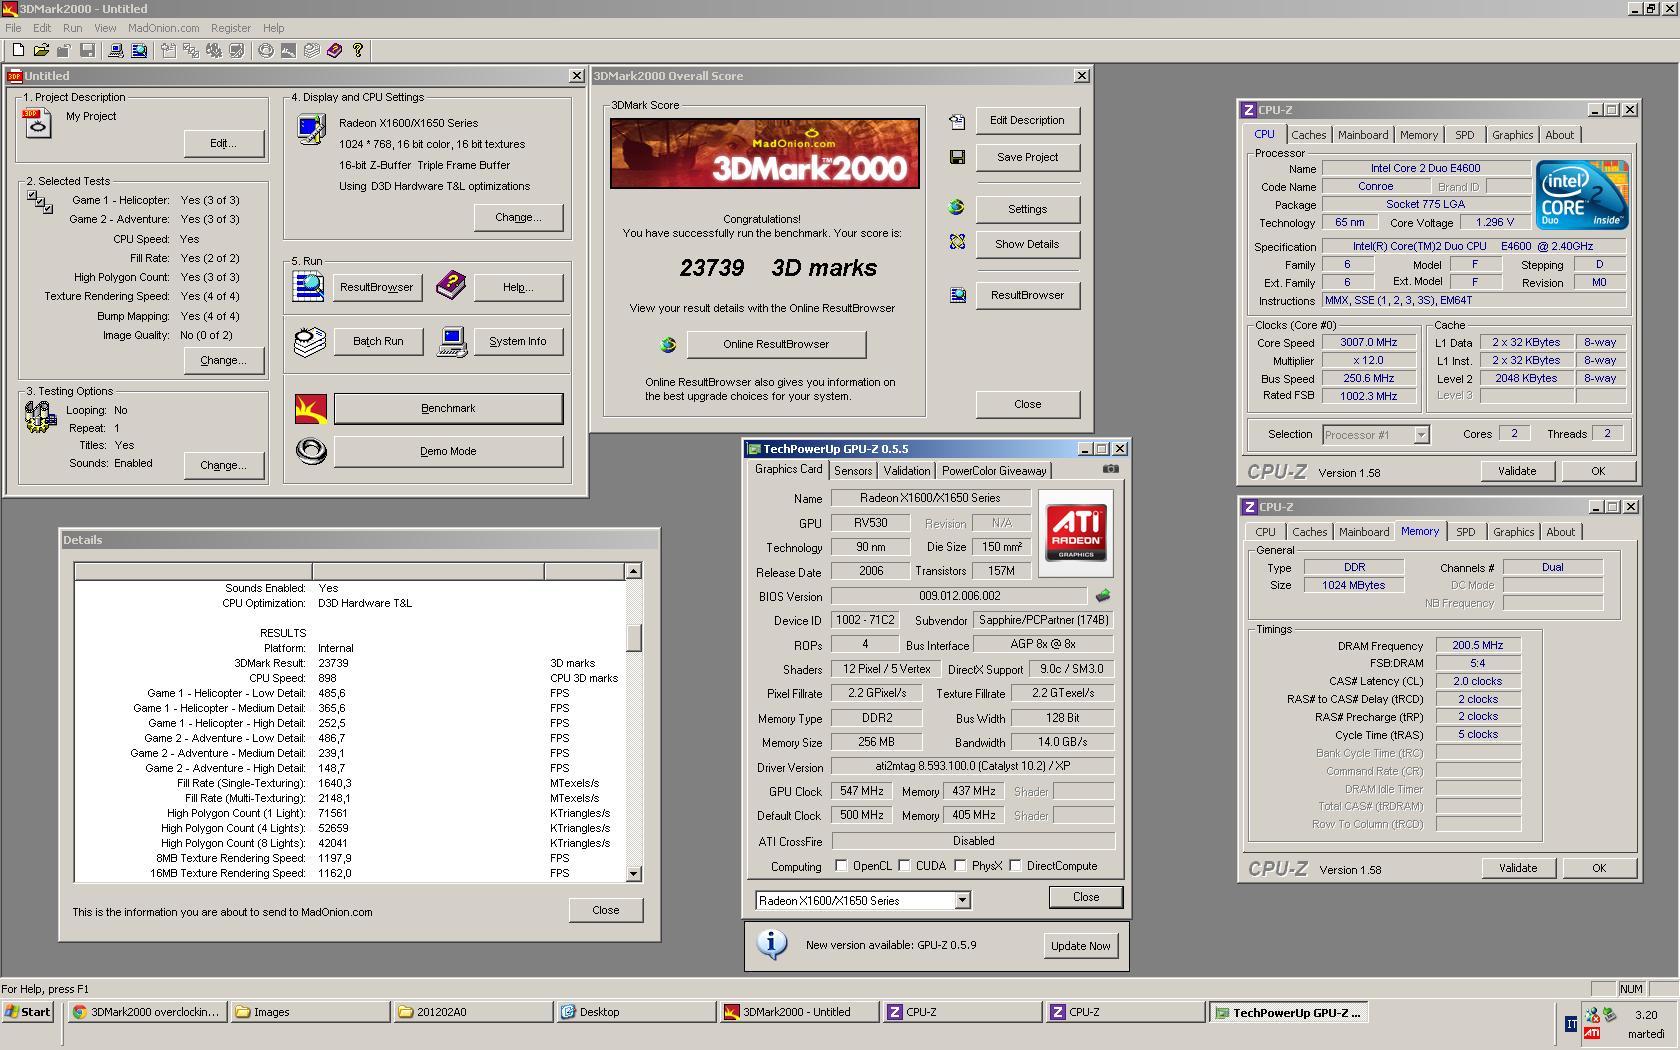Click the New project toolbar icon
Image resolution: width=1680 pixels, height=1050 pixels.
[x=17, y=50]
